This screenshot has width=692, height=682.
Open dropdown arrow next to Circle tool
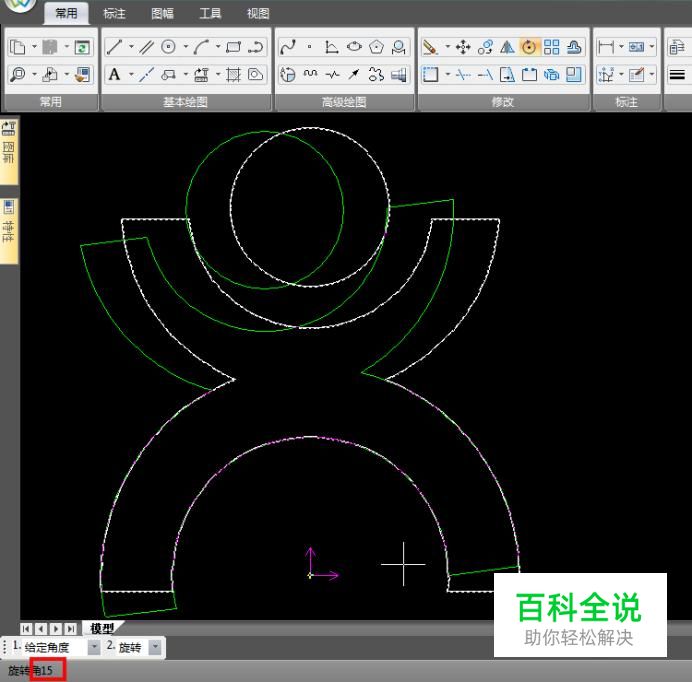185,46
